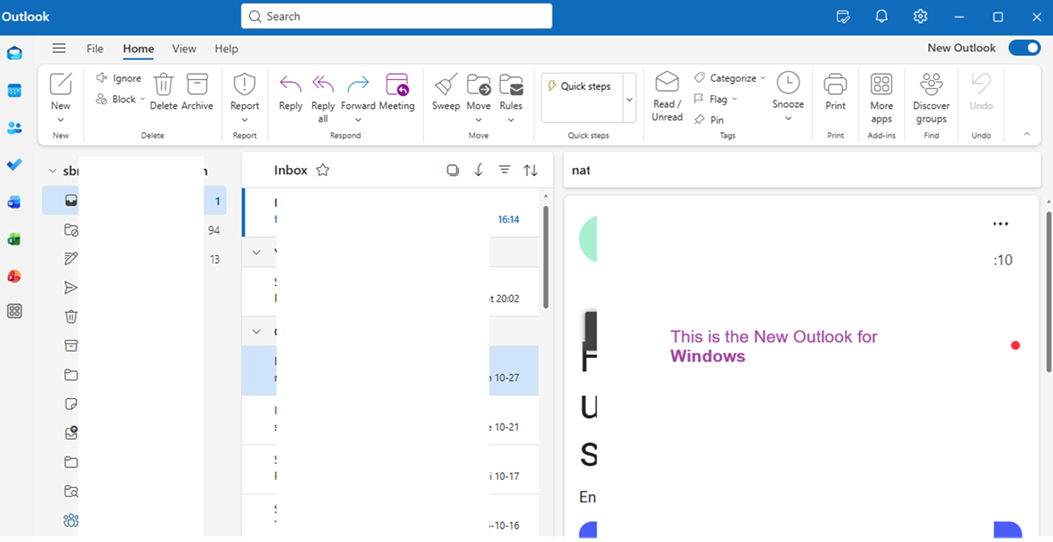Ignore the conversation
Image resolution: width=1053 pixels, height=542 pixels.
coord(119,79)
